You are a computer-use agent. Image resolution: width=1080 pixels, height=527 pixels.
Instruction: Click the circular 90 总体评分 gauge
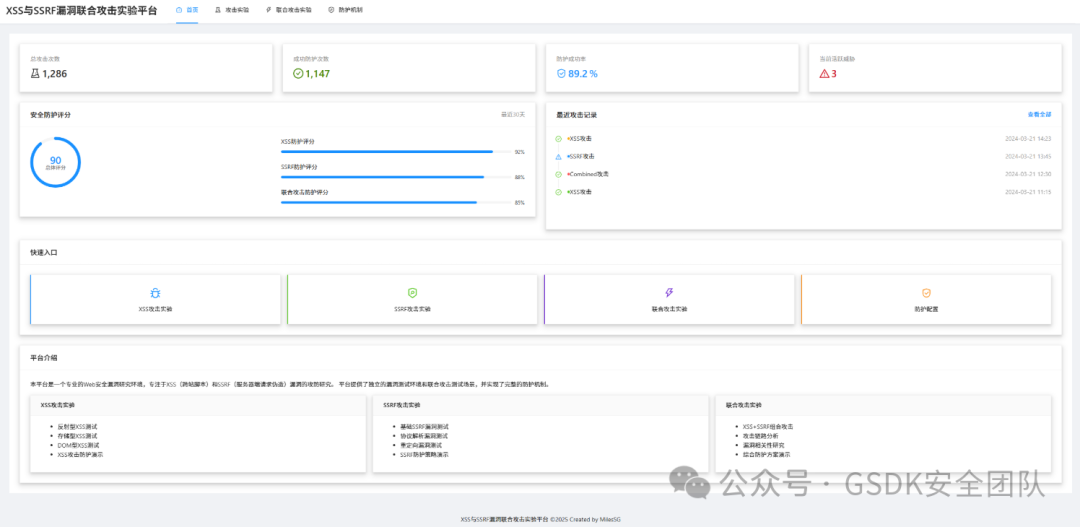(x=56, y=162)
